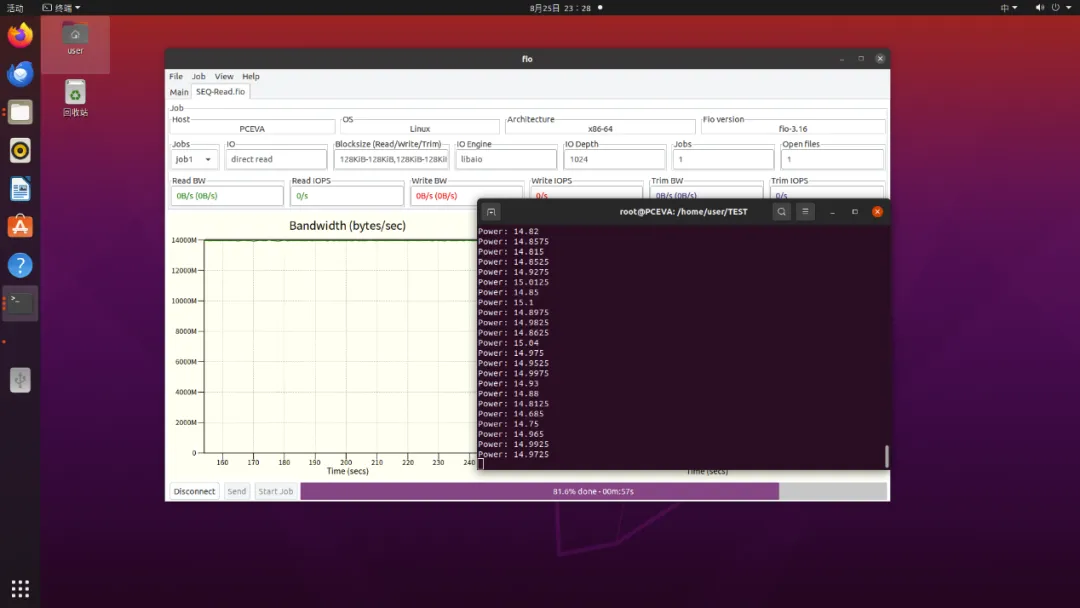
Task: Expand the job1 Jobs dropdown
Action: [x=194, y=159]
